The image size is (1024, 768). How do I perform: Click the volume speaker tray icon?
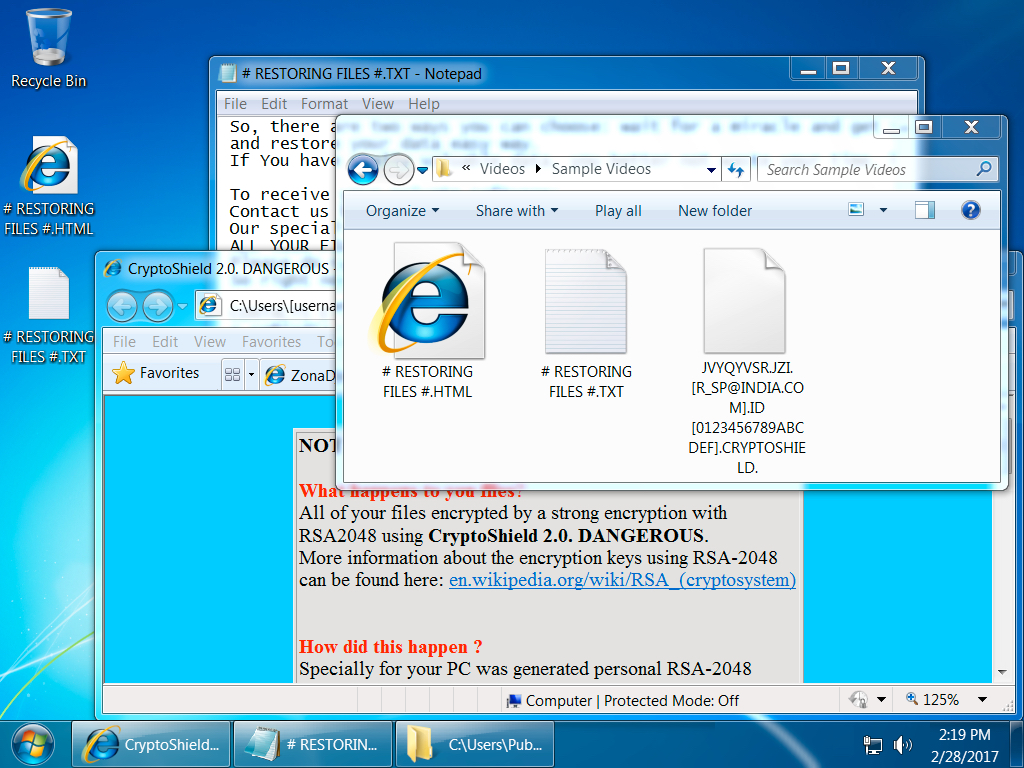point(903,745)
